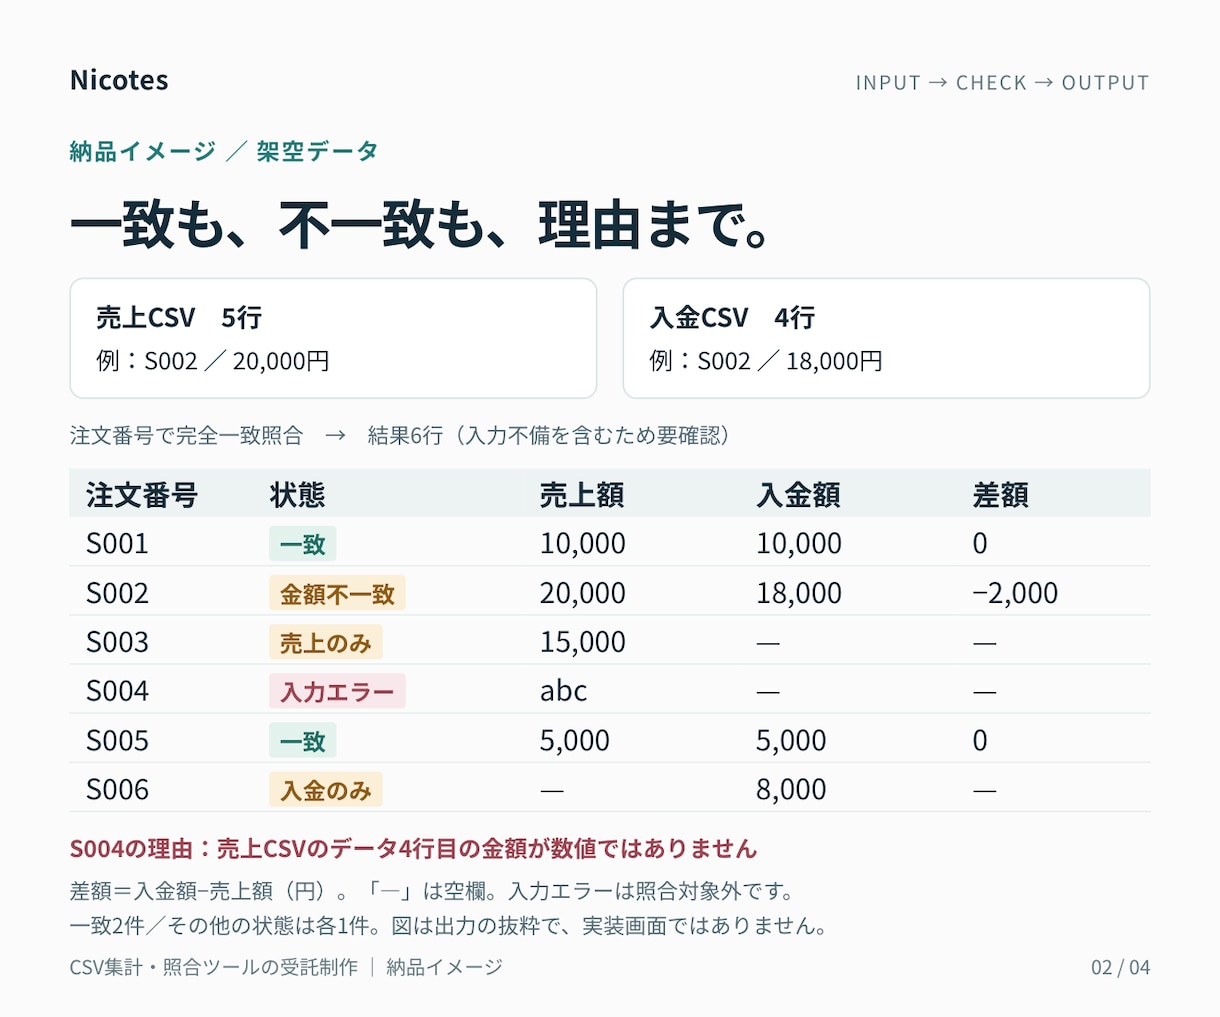Click order number S006

[x=117, y=790]
